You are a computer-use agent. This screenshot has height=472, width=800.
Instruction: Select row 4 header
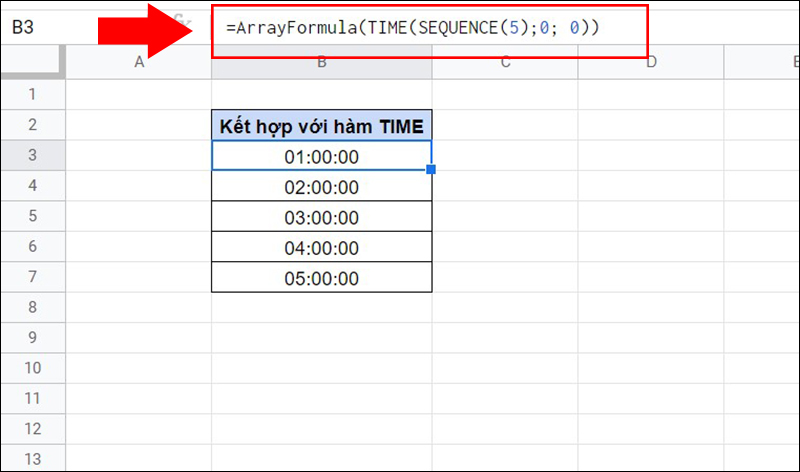[33, 185]
